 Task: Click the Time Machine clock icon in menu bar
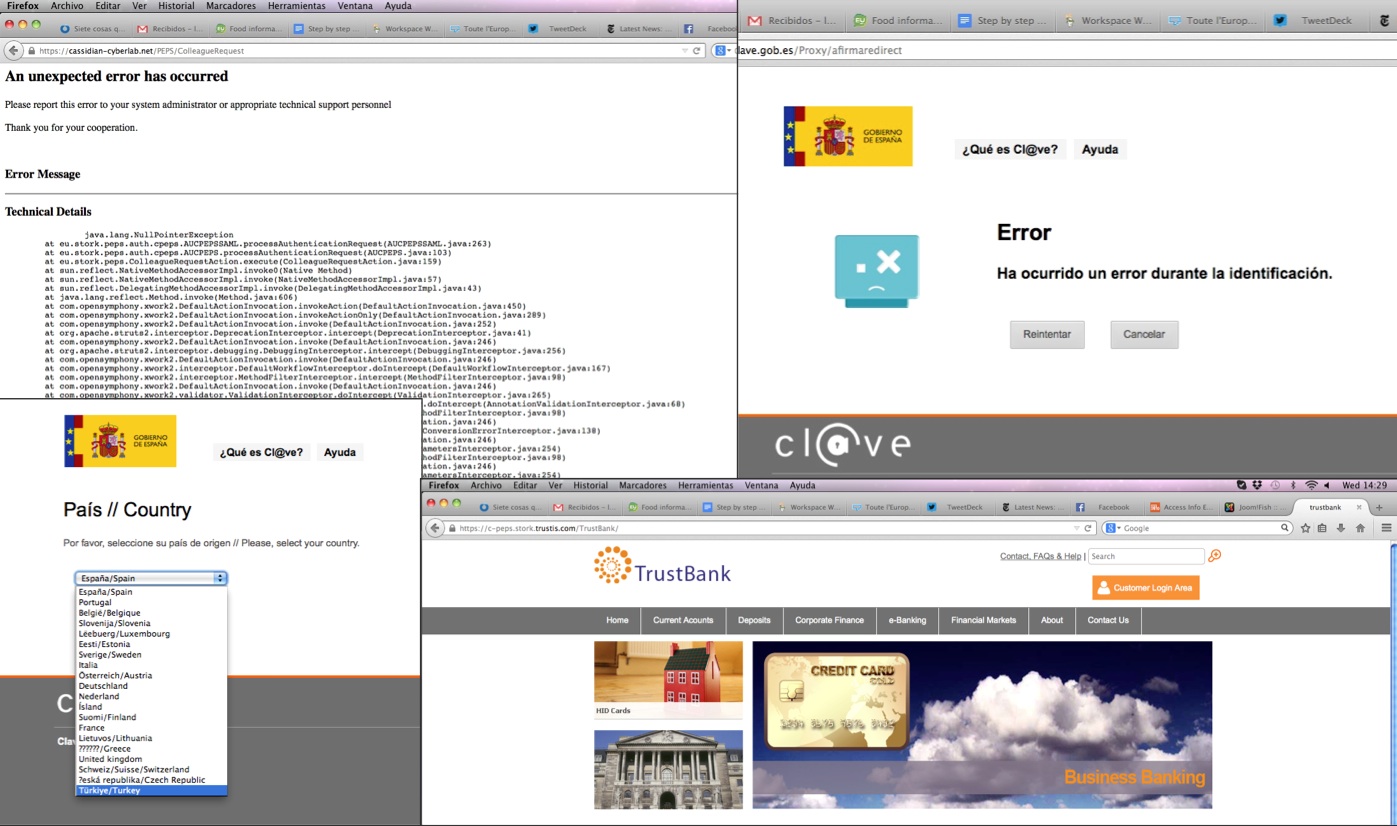point(1275,485)
